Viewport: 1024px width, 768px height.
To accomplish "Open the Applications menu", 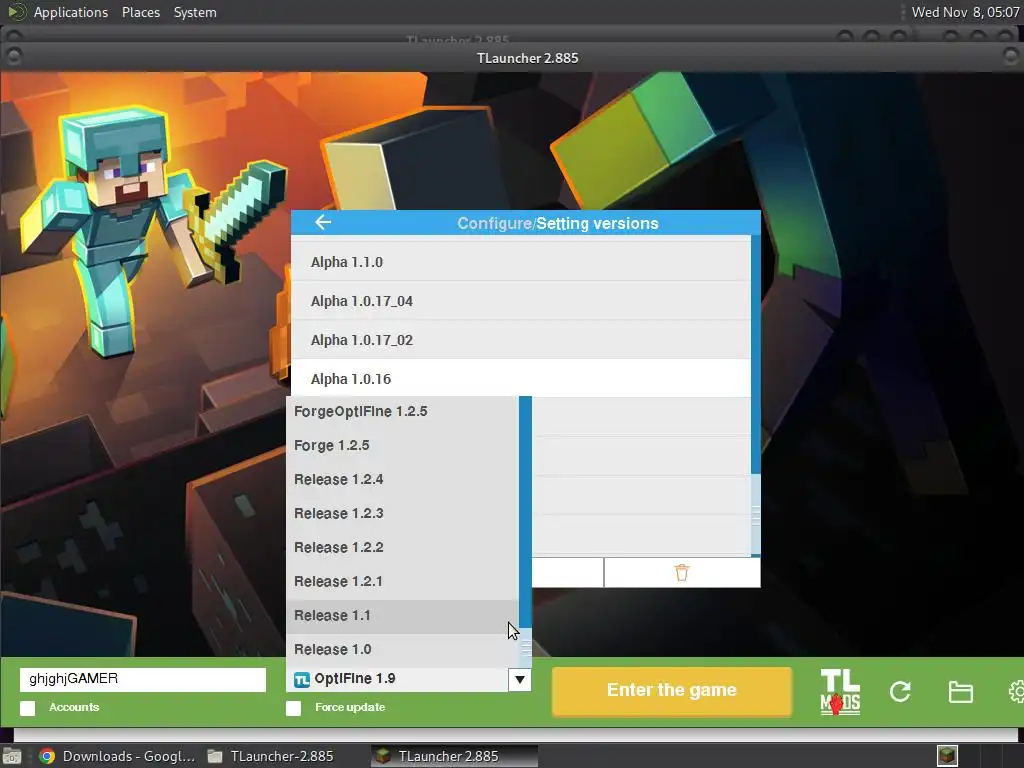I will point(71,12).
